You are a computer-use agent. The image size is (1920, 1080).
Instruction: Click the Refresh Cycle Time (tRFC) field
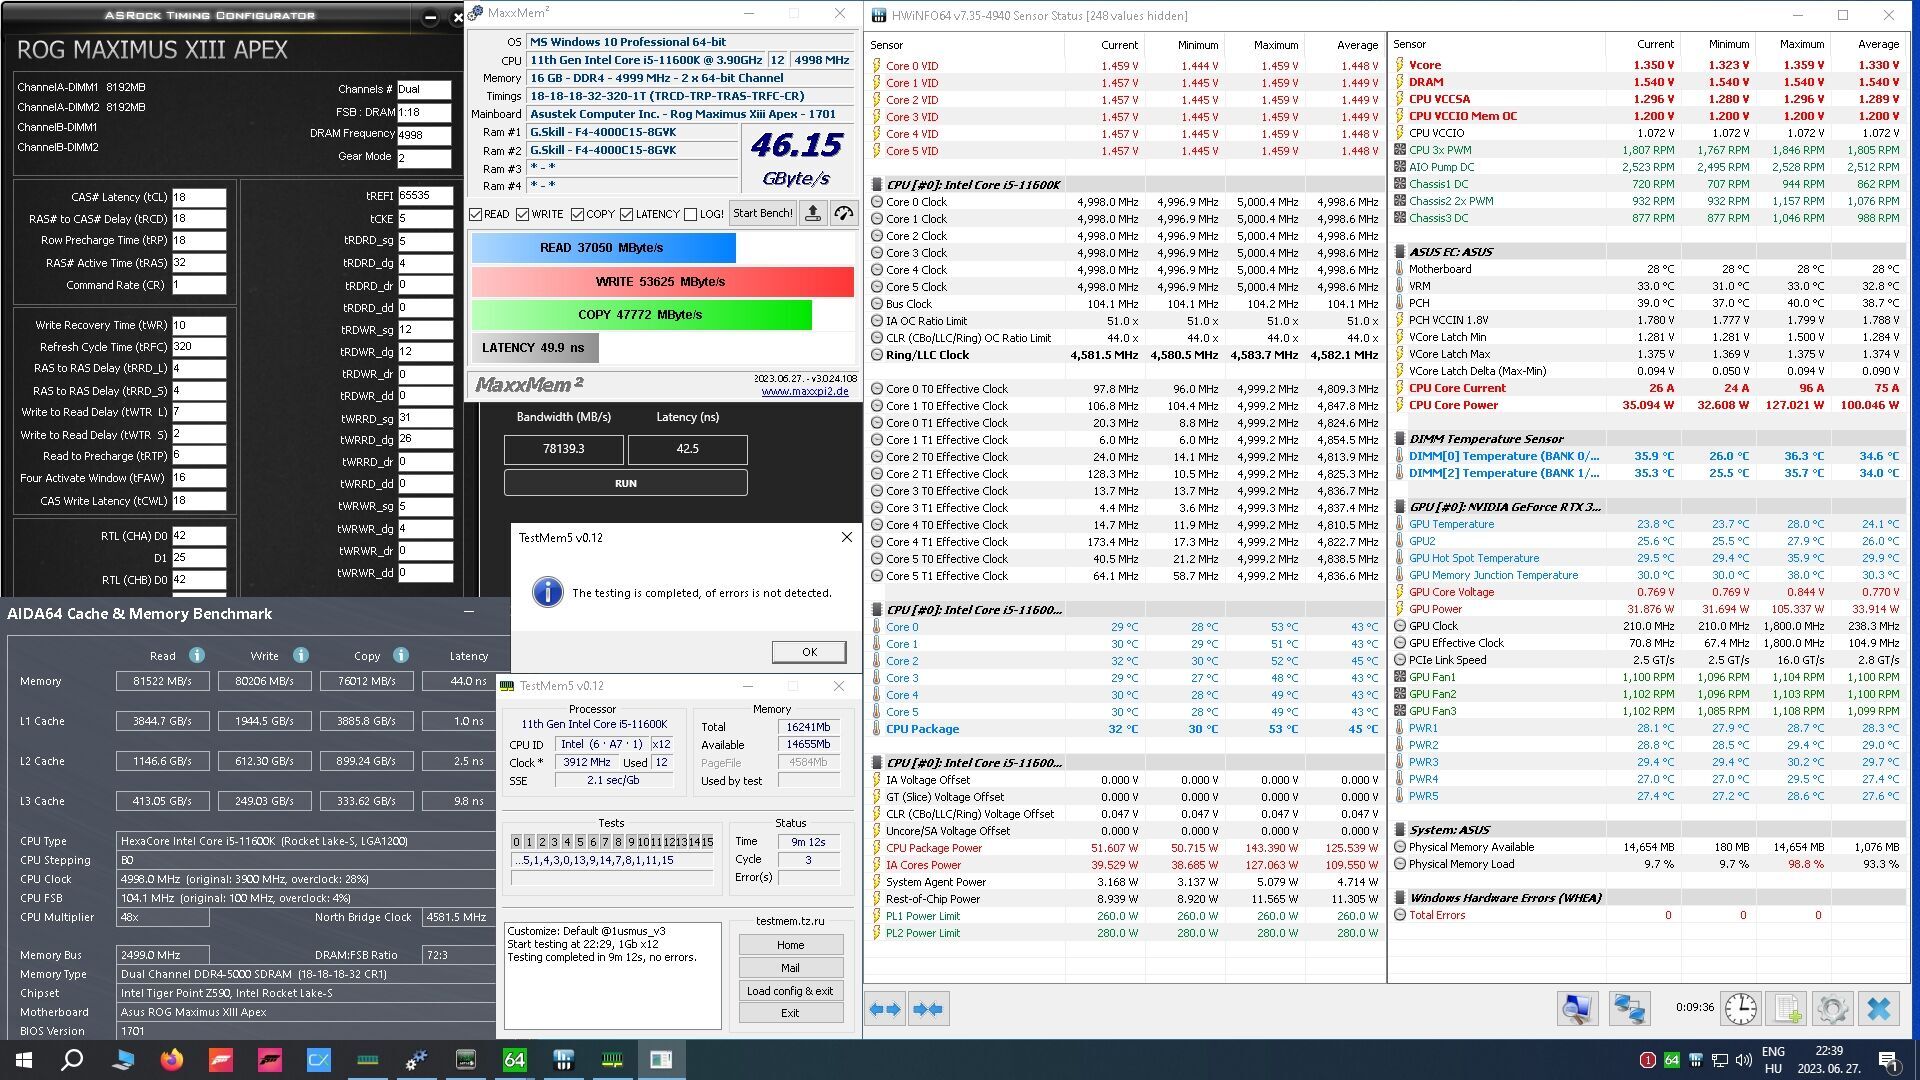click(x=198, y=347)
